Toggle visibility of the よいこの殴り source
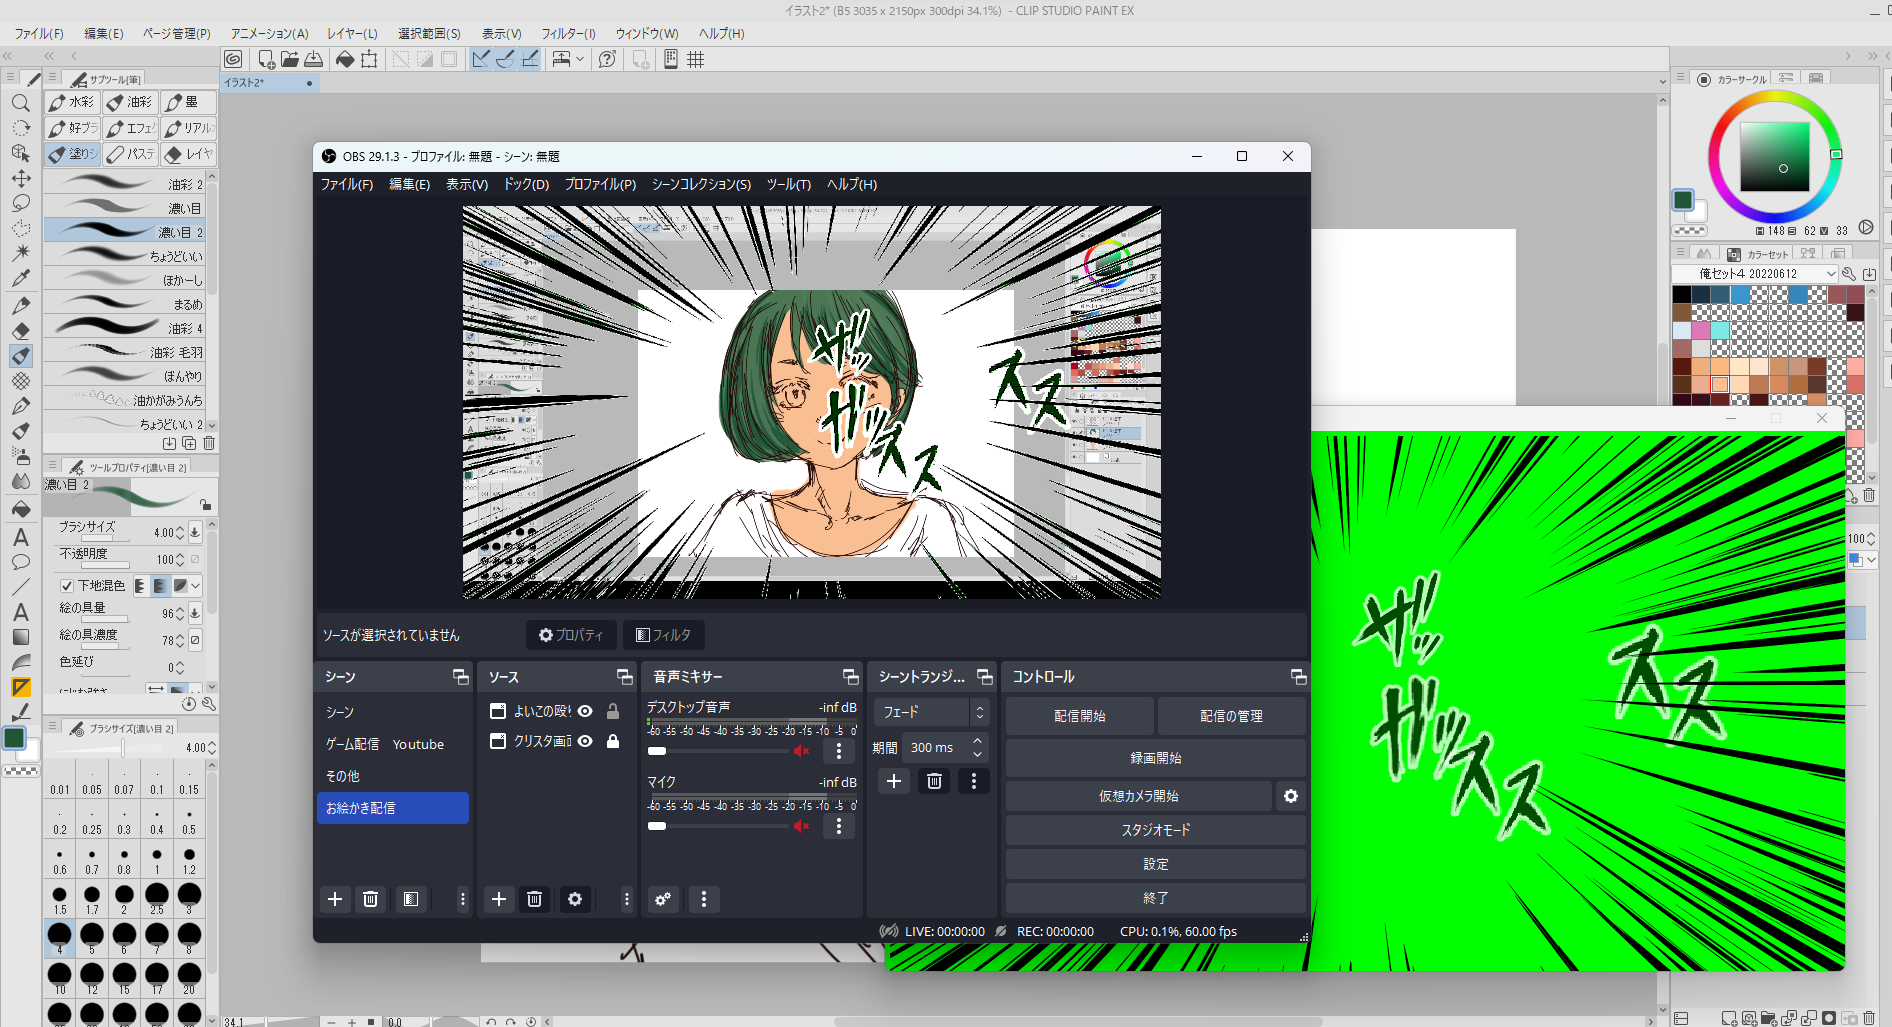The image size is (1892, 1027). 583,711
